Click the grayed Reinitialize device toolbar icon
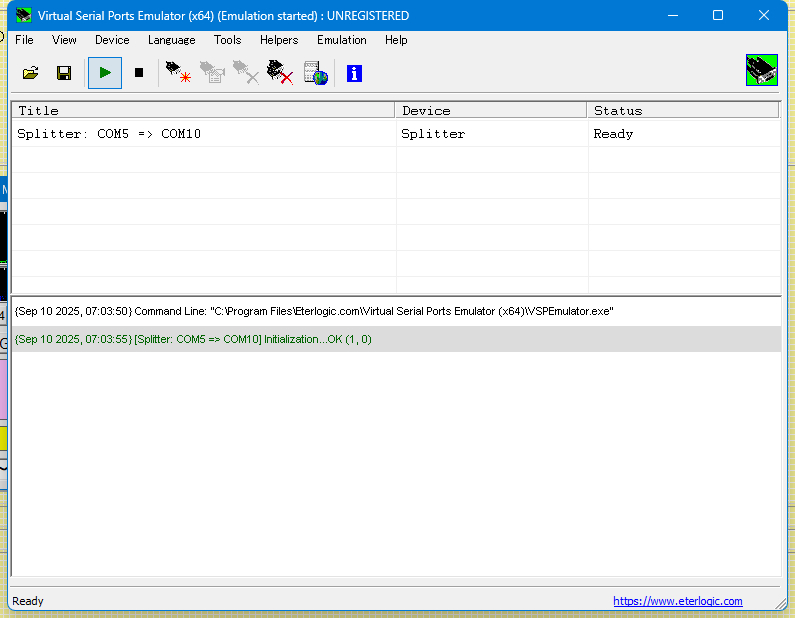795x618 pixels. (212, 73)
